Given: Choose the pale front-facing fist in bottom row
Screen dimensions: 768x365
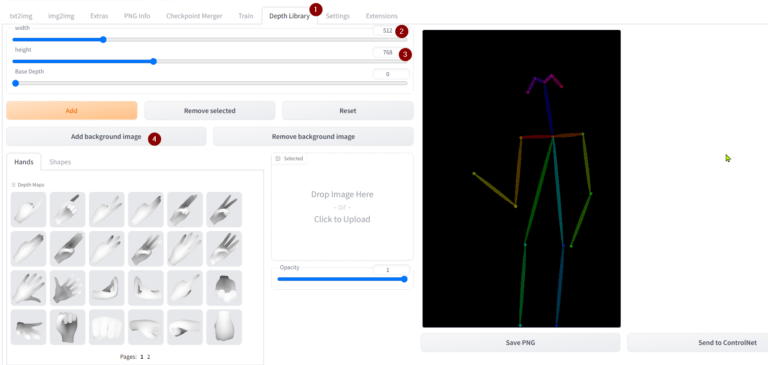Looking at the screenshot, I should (x=107, y=327).
